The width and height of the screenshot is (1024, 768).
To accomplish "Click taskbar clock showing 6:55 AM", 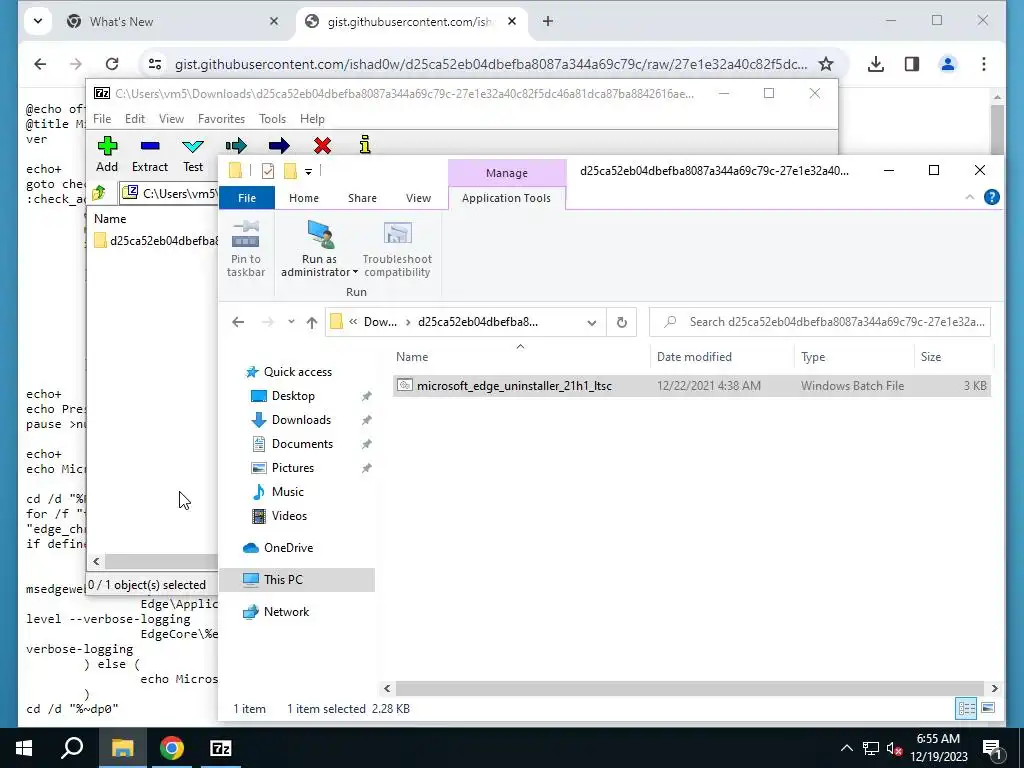I will coord(938,748).
